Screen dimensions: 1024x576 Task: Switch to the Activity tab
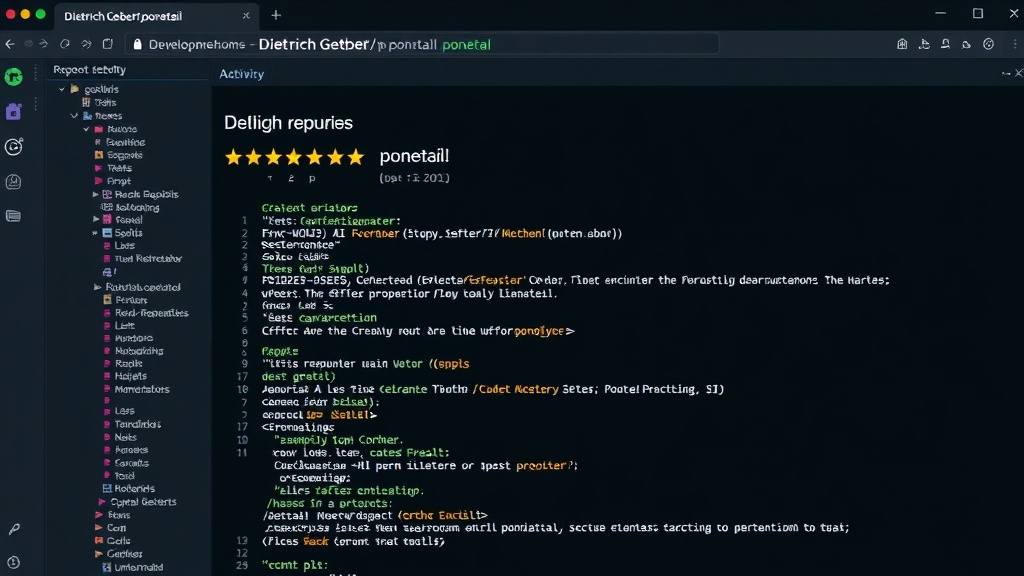(242, 74)
